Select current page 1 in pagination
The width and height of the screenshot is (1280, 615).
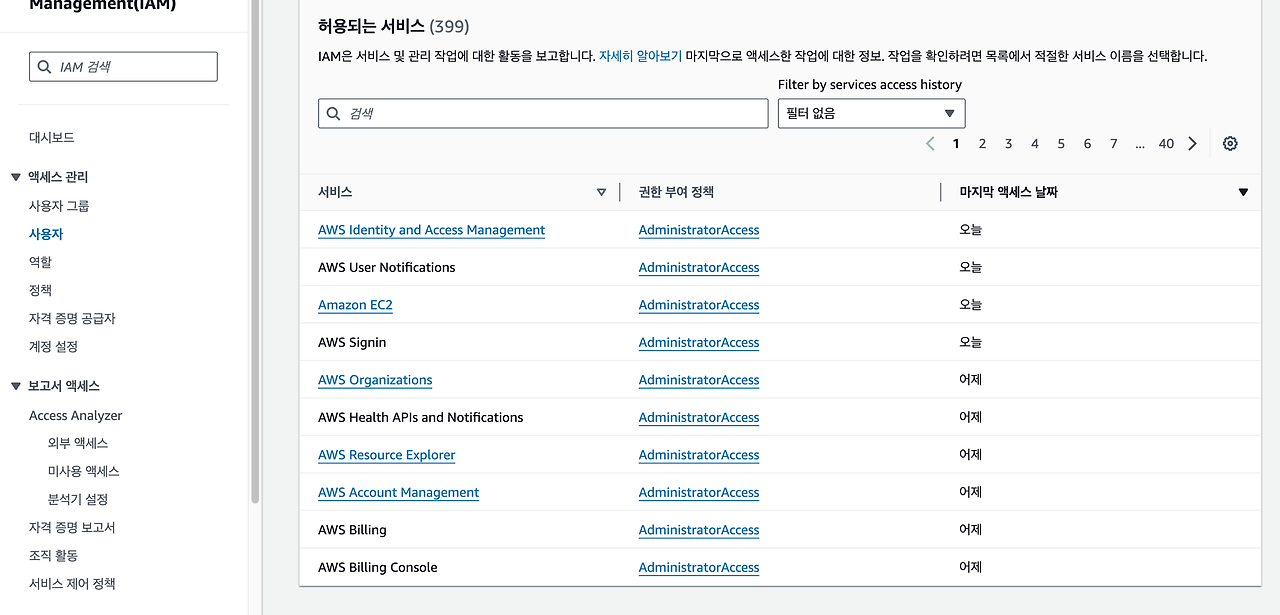tap(956, 143)
